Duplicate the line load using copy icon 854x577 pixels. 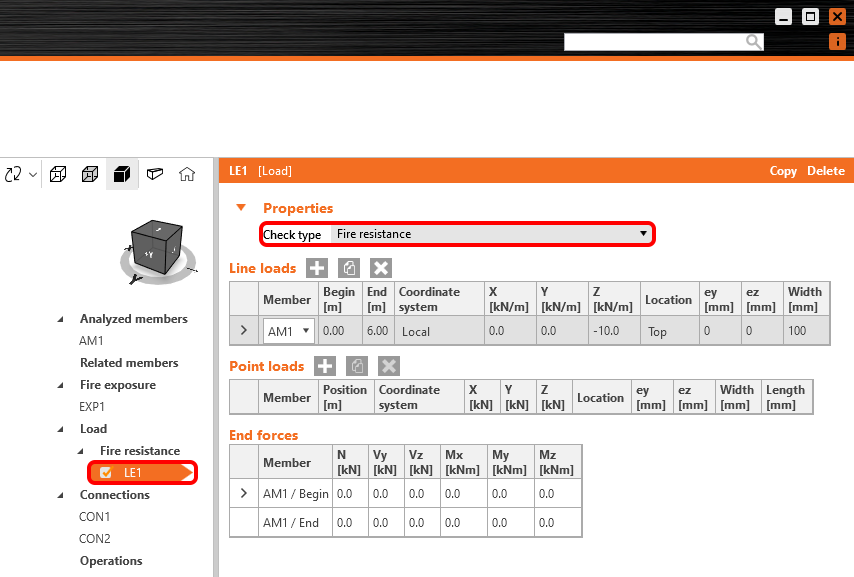coord(348,268)
